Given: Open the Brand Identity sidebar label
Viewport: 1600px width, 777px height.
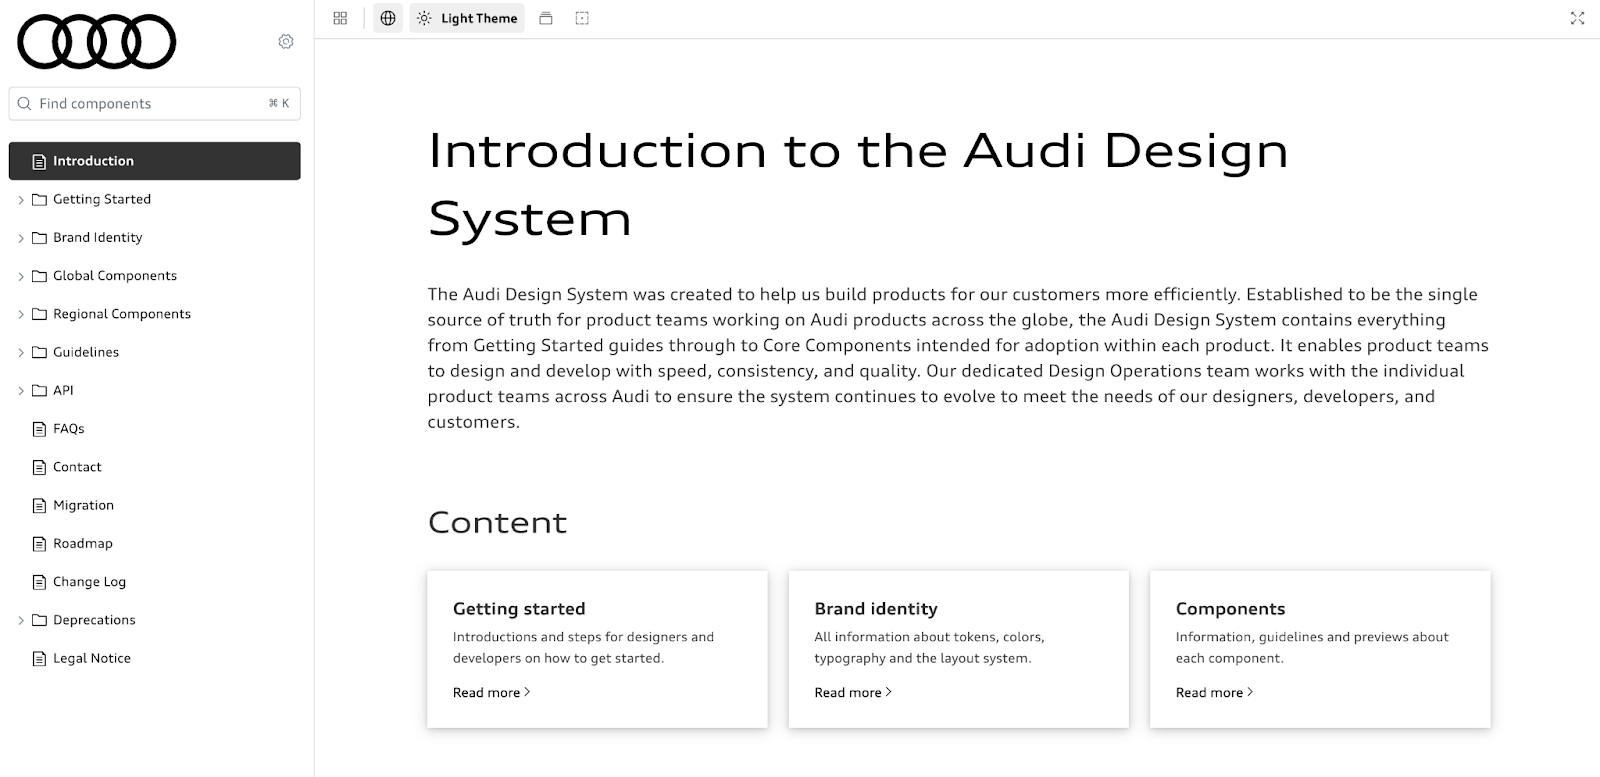Looking at the screenshot, I should coord(98,237).
